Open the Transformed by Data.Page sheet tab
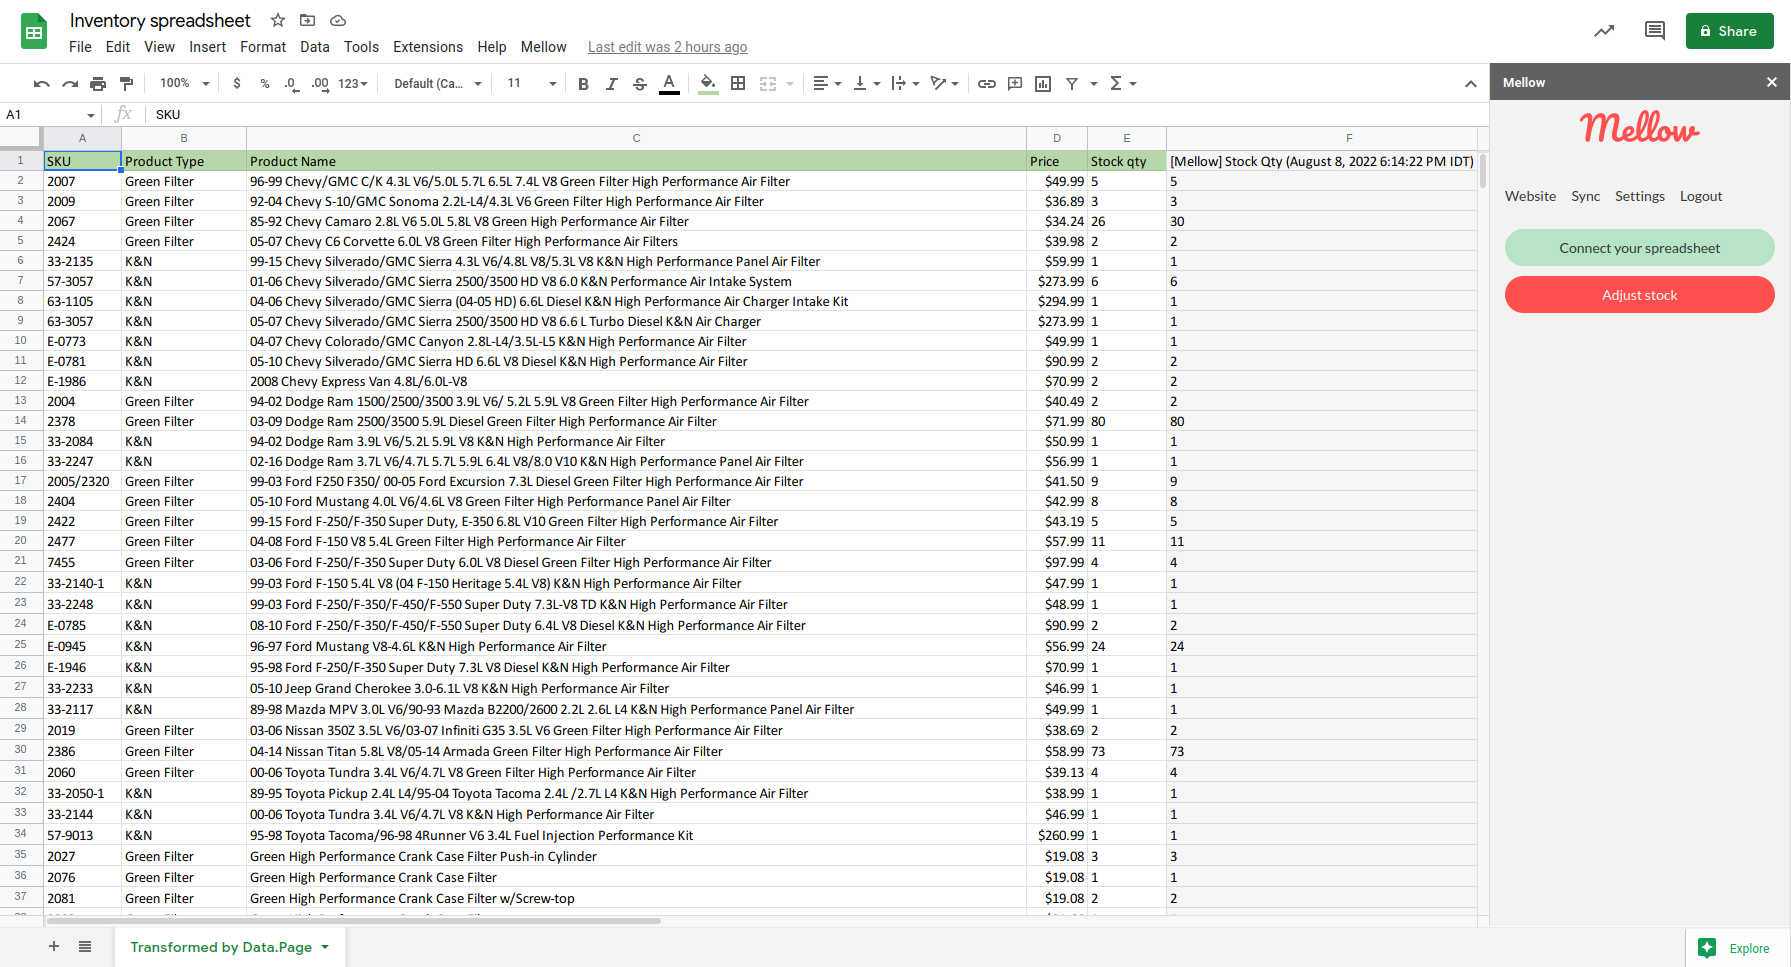The height and width of the screenshot is (967, 1791). [x=230, y=947]
